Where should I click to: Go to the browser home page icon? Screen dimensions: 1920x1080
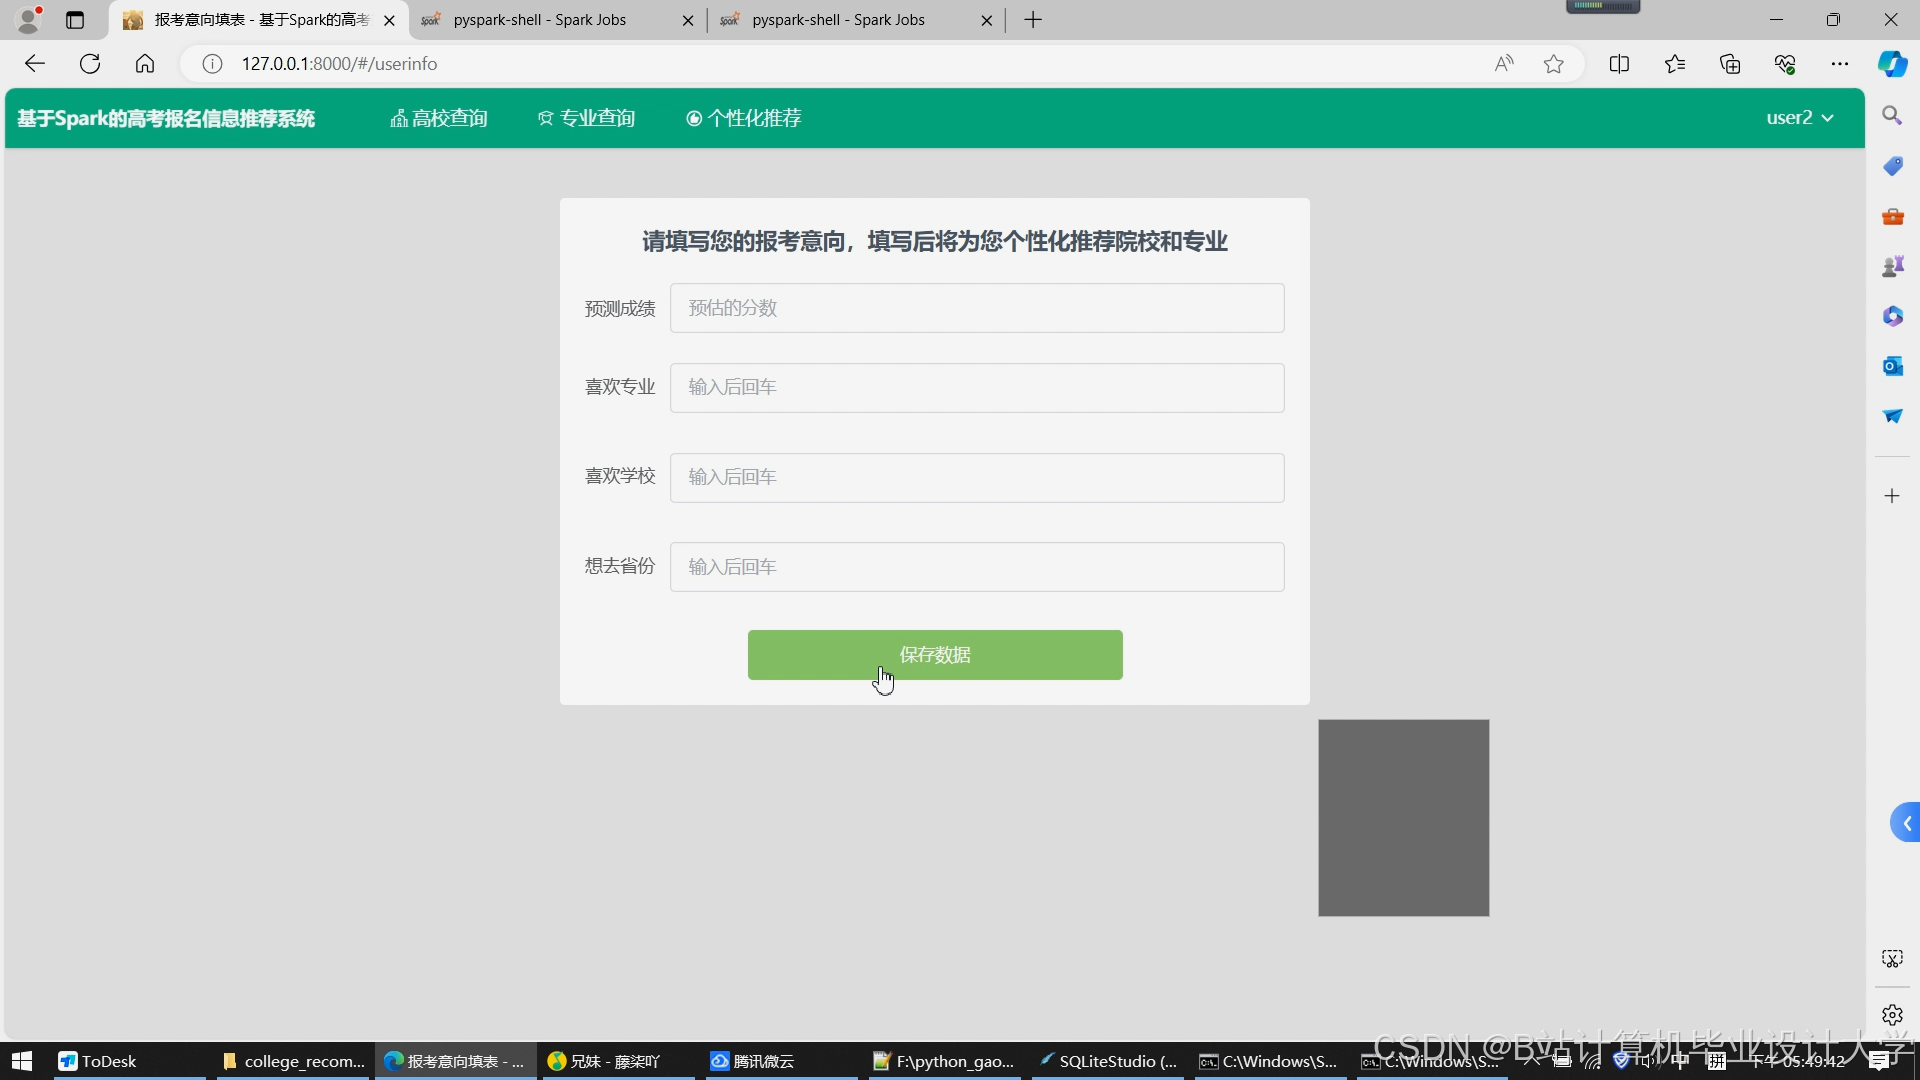coord(145,64)
